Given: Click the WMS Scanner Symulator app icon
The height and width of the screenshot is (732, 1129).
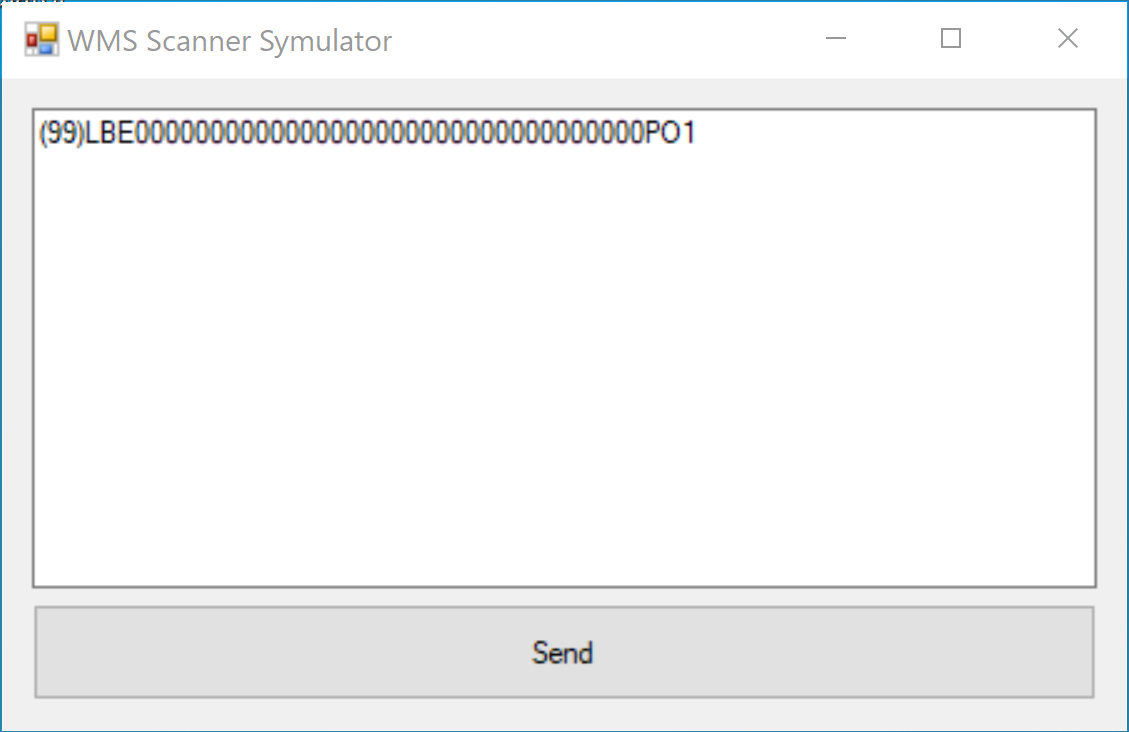Looking at the screenshot, I should (41, 40).
